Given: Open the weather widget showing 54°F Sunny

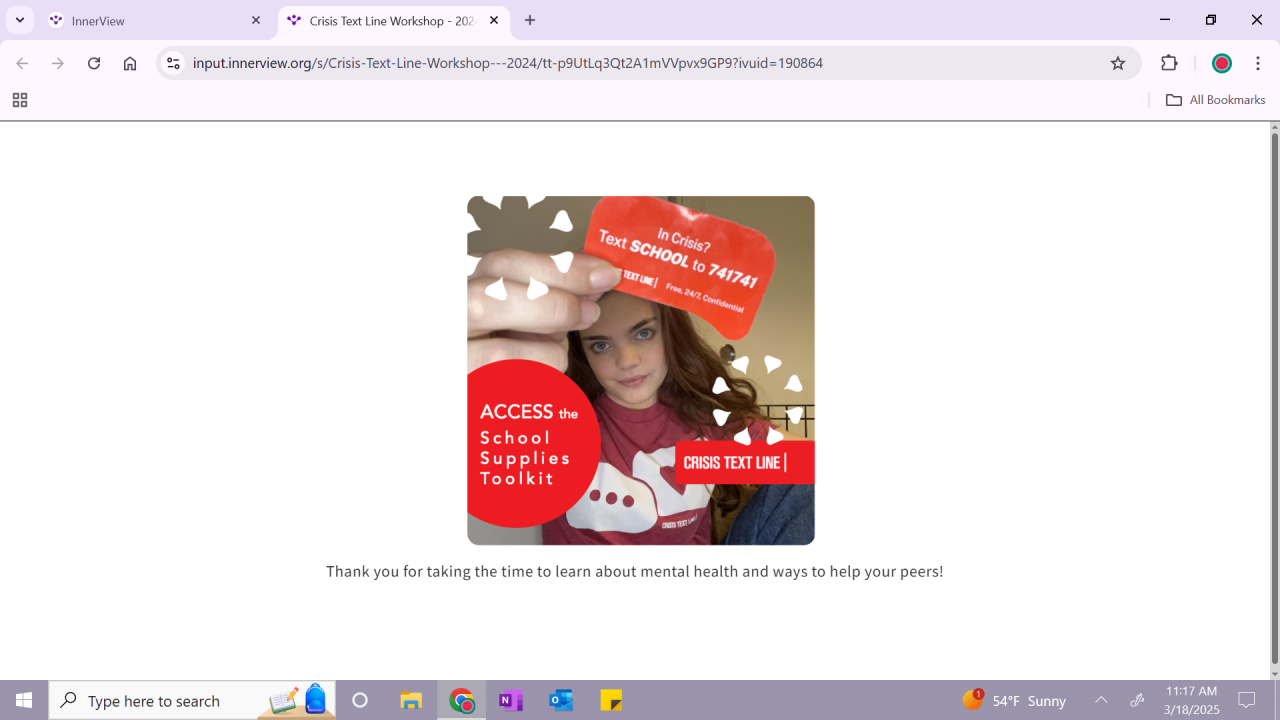Looking at the screenshot, I should click(1014, 700).
